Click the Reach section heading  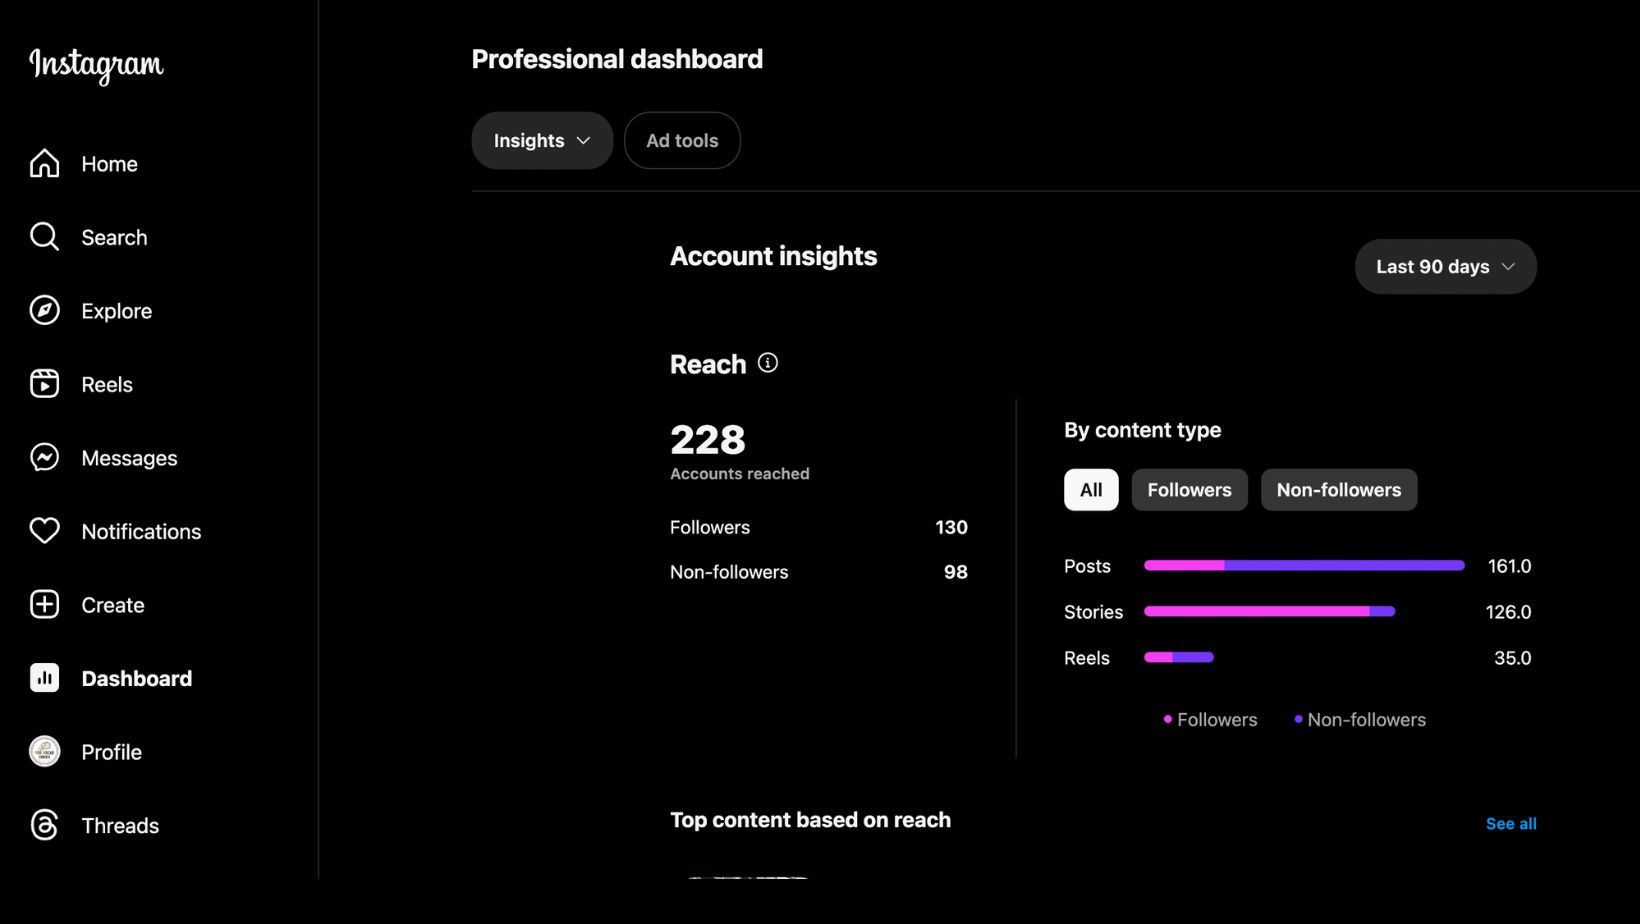coord(708,365)
